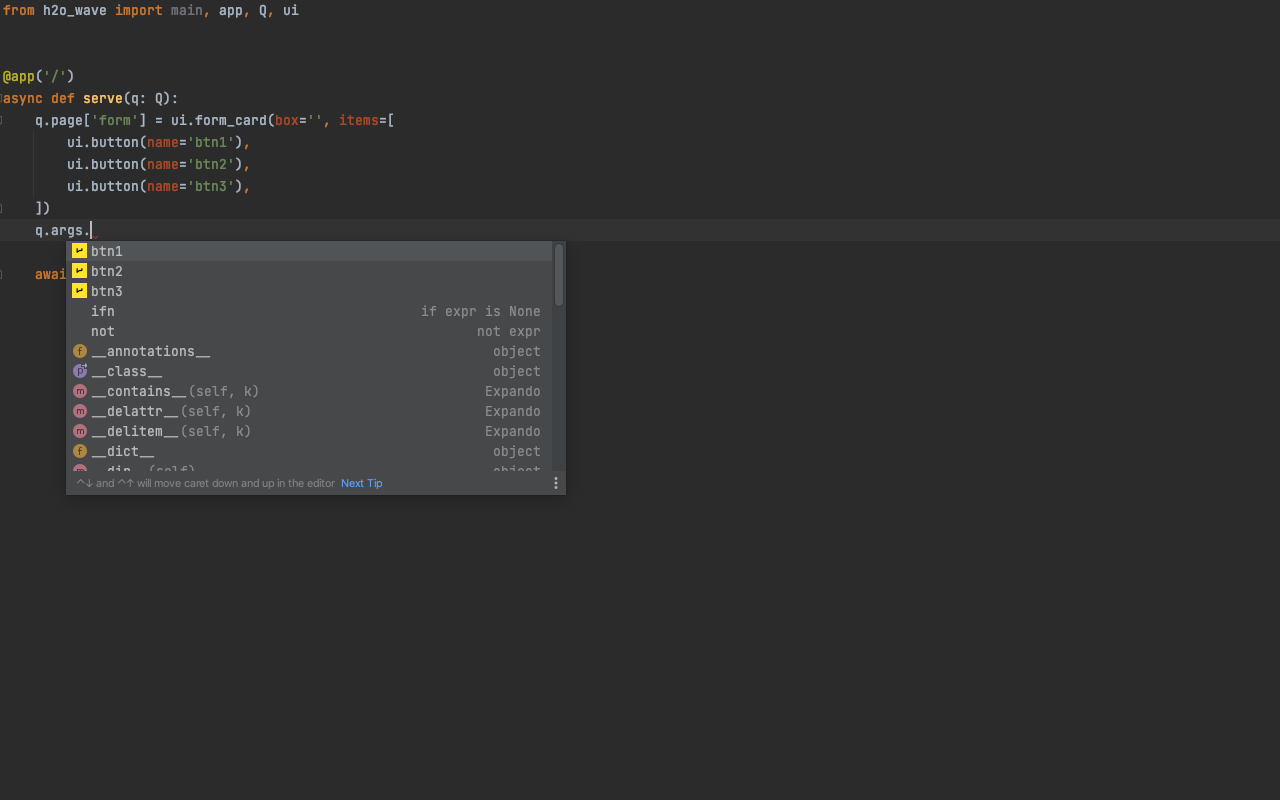Click the field icon next to __dict__

[x=80, y=451]
